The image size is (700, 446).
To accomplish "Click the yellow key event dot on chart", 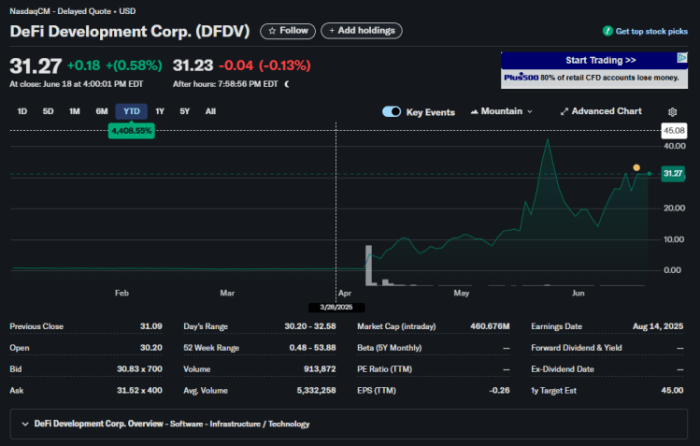I will pyautogui.click(x=636, y=167).
